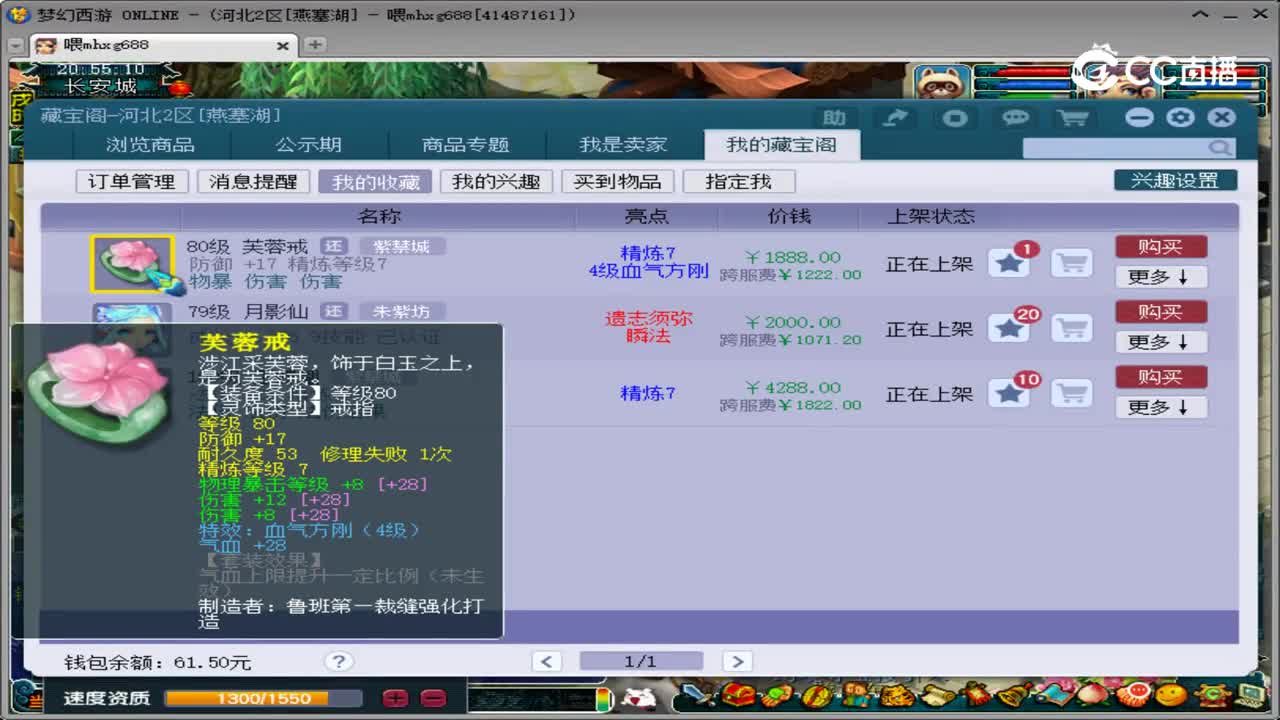Click 购买 for the ¥4288.00 row
The image size is (1280, 720).
pos(1161,377)
